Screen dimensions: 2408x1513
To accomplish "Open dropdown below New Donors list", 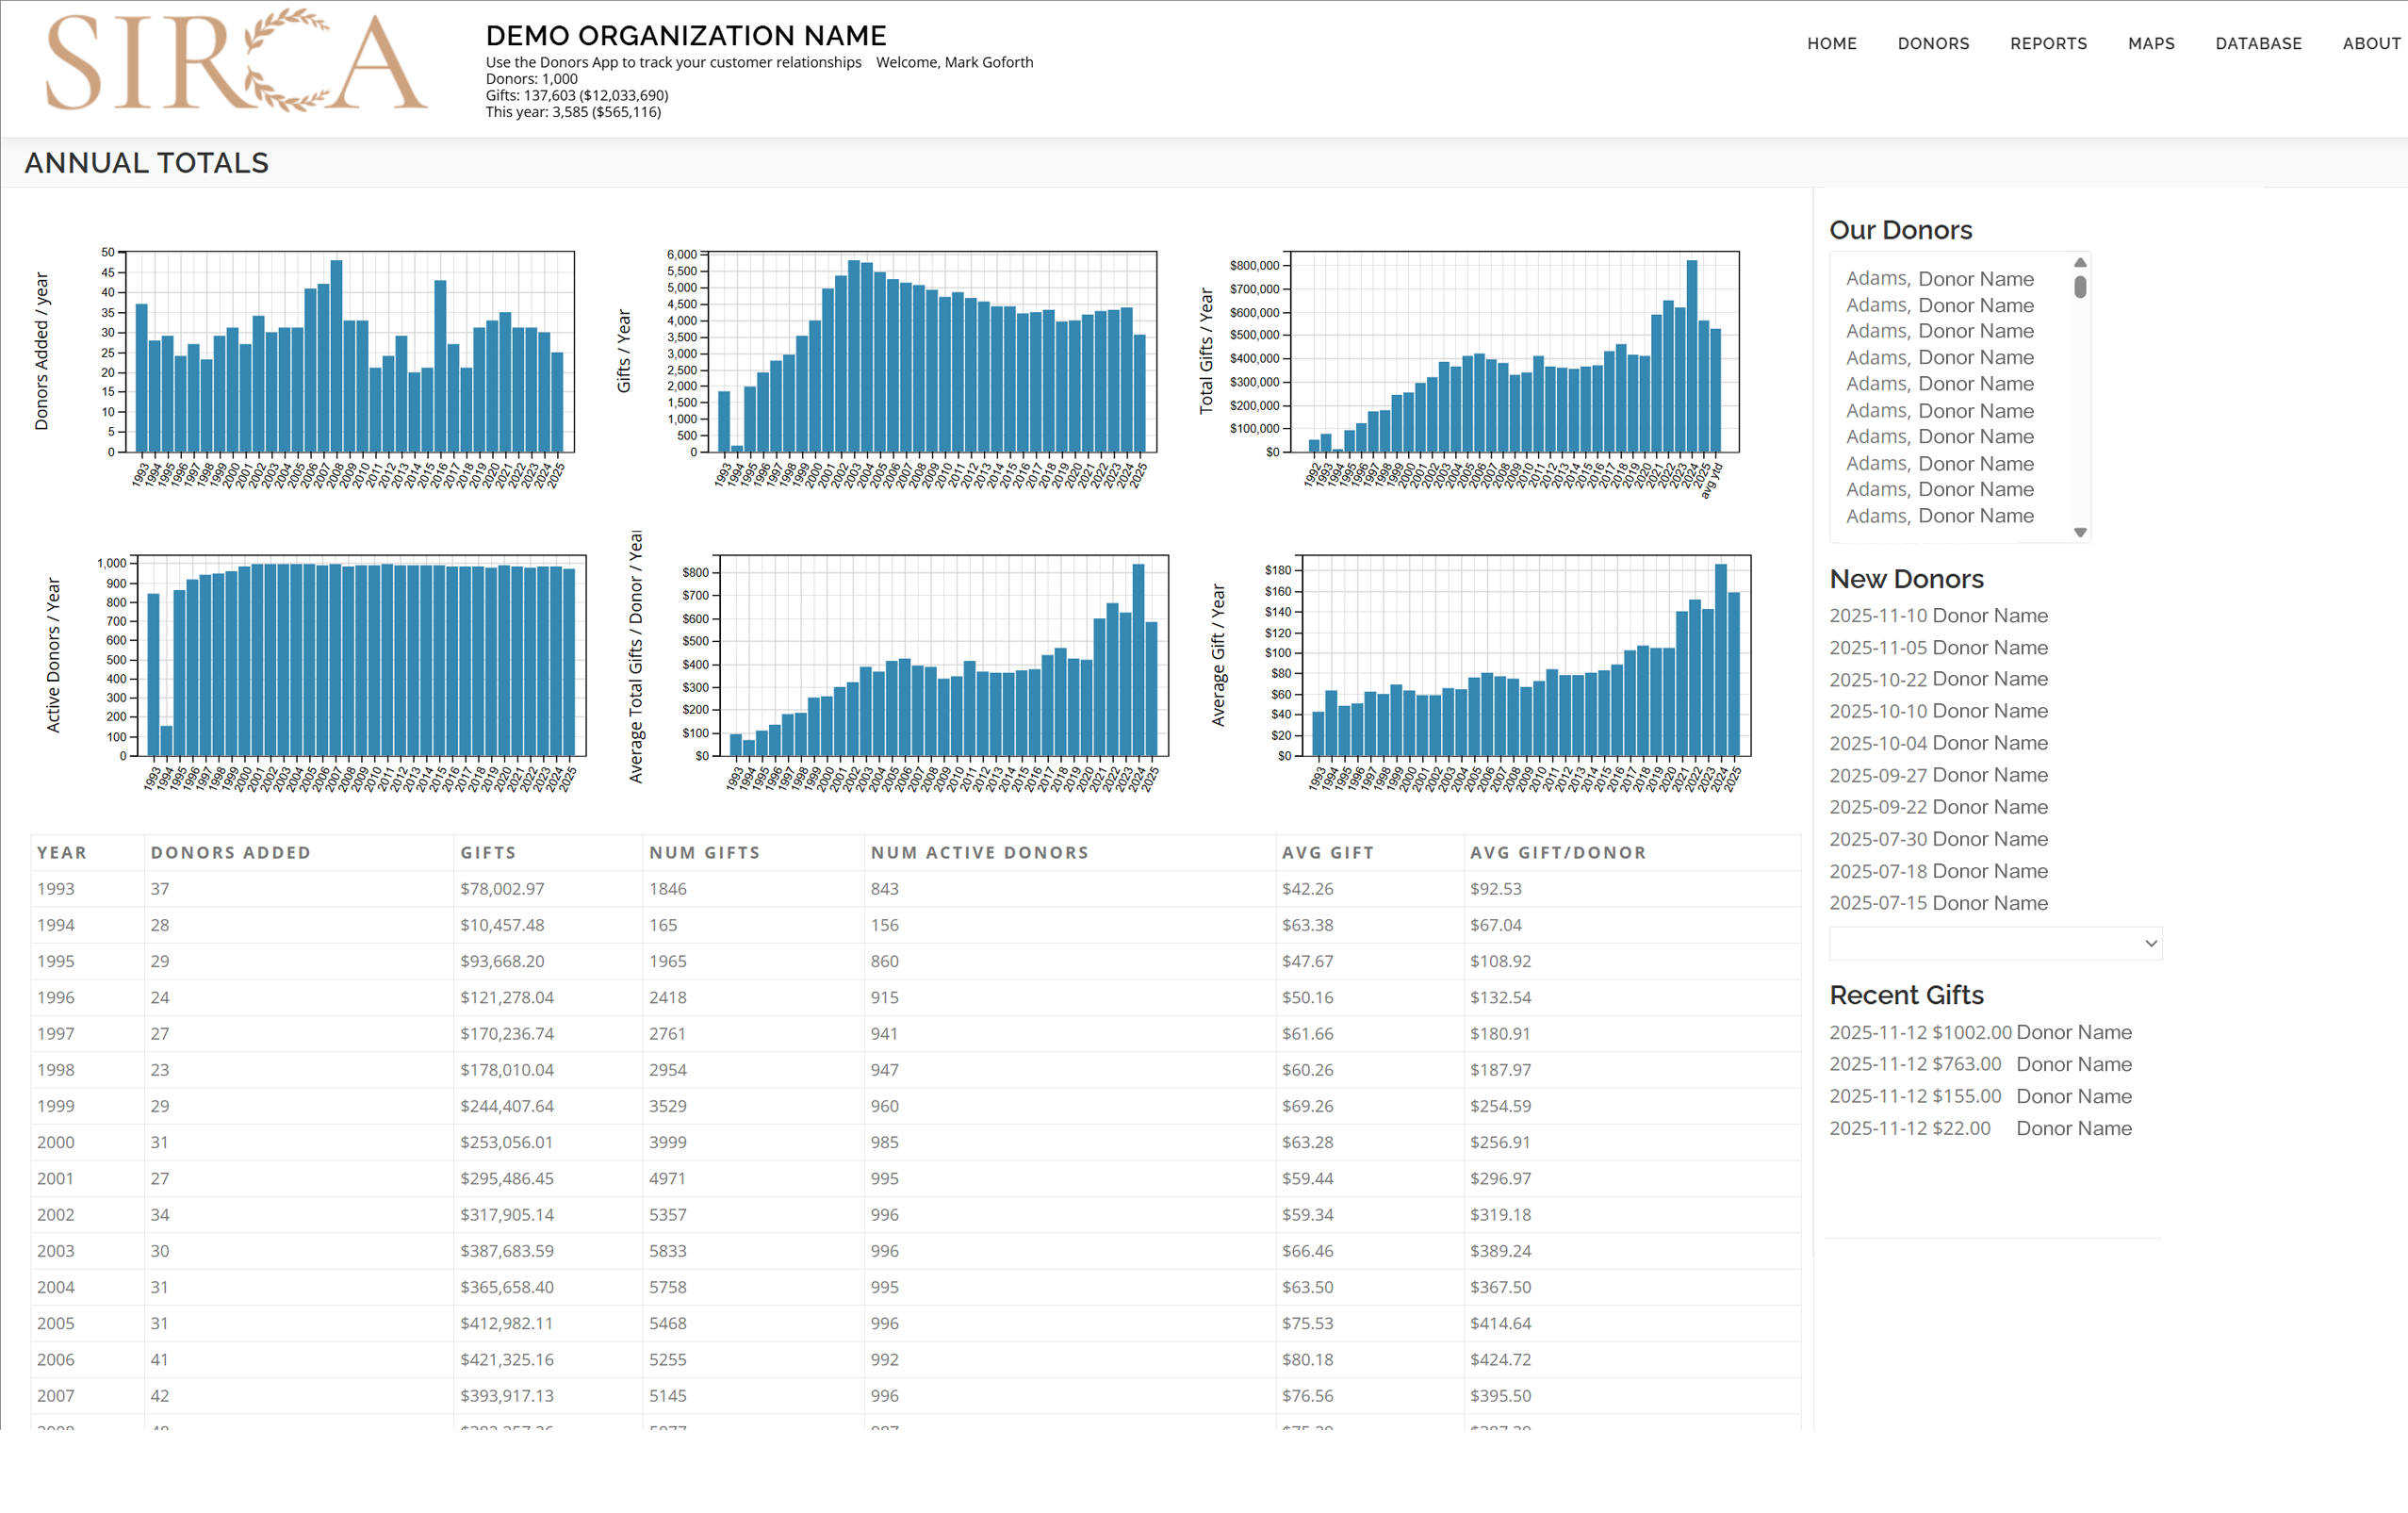I will point(1995,943).
